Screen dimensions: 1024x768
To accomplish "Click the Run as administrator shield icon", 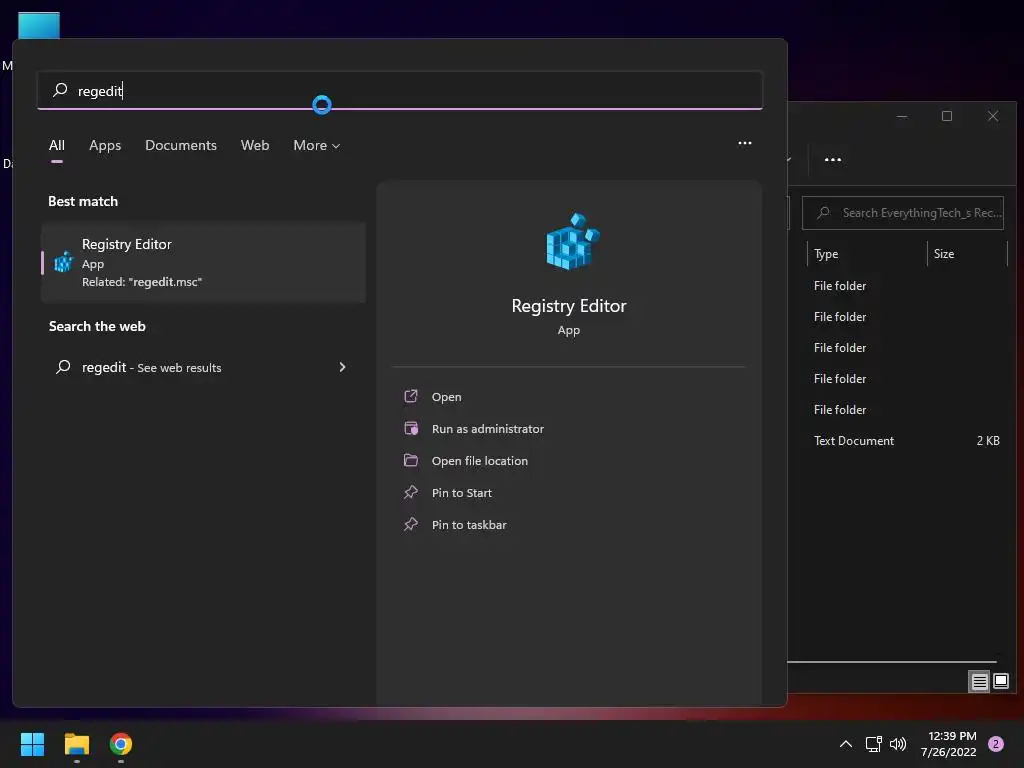I will (x=411, y=428).
